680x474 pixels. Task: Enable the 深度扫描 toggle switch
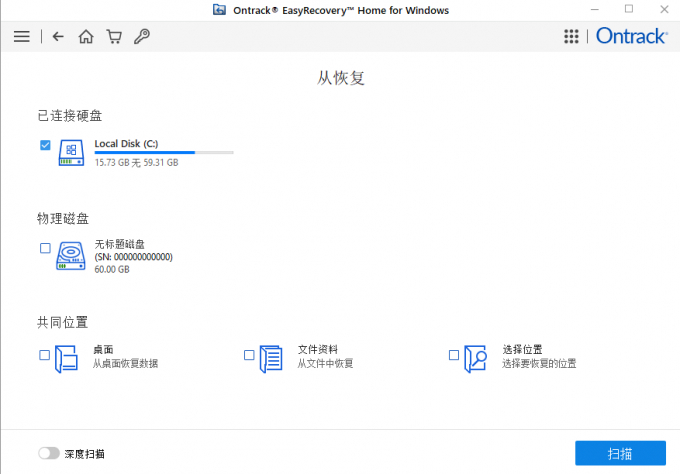point(49,453)
